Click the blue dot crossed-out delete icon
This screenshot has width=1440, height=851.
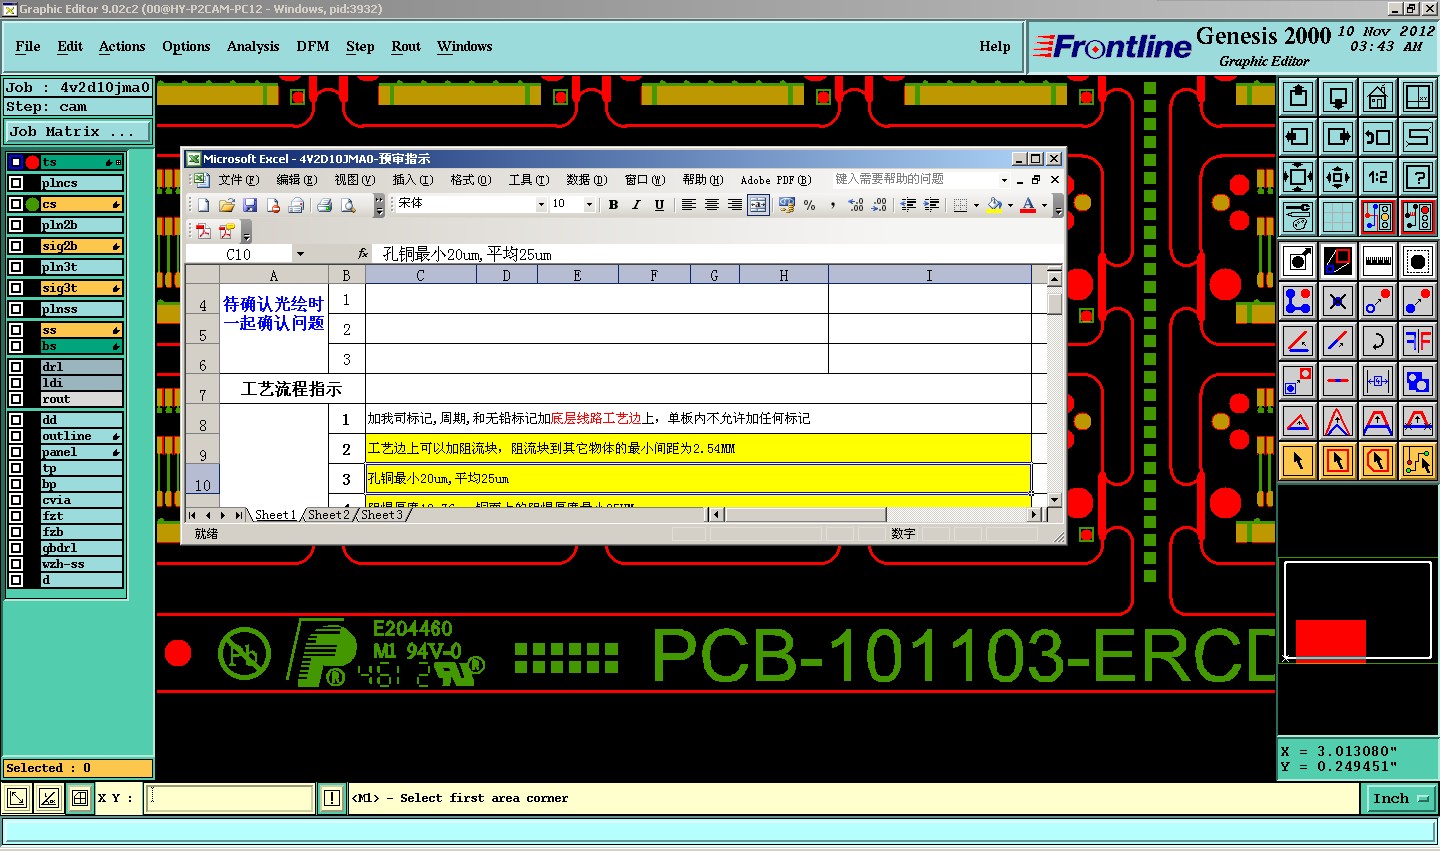click(1338, 301)
